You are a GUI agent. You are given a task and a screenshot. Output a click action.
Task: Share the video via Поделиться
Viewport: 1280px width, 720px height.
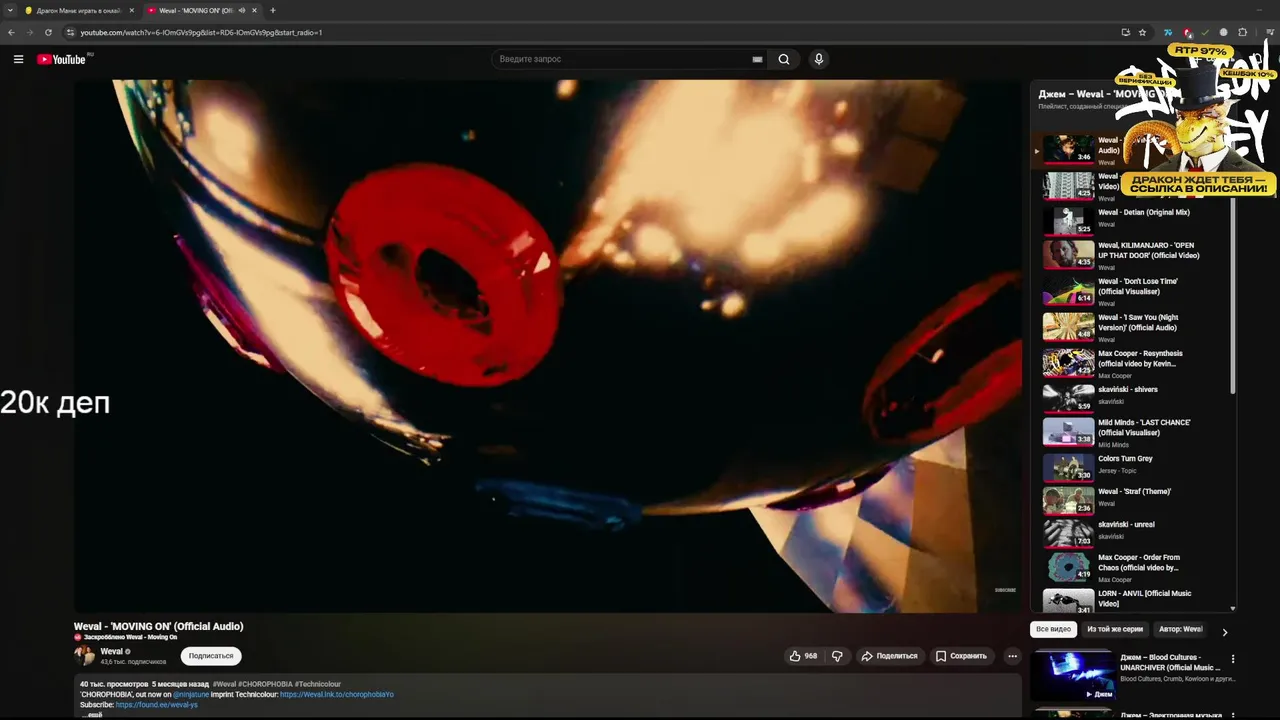[x=889, y=656]
